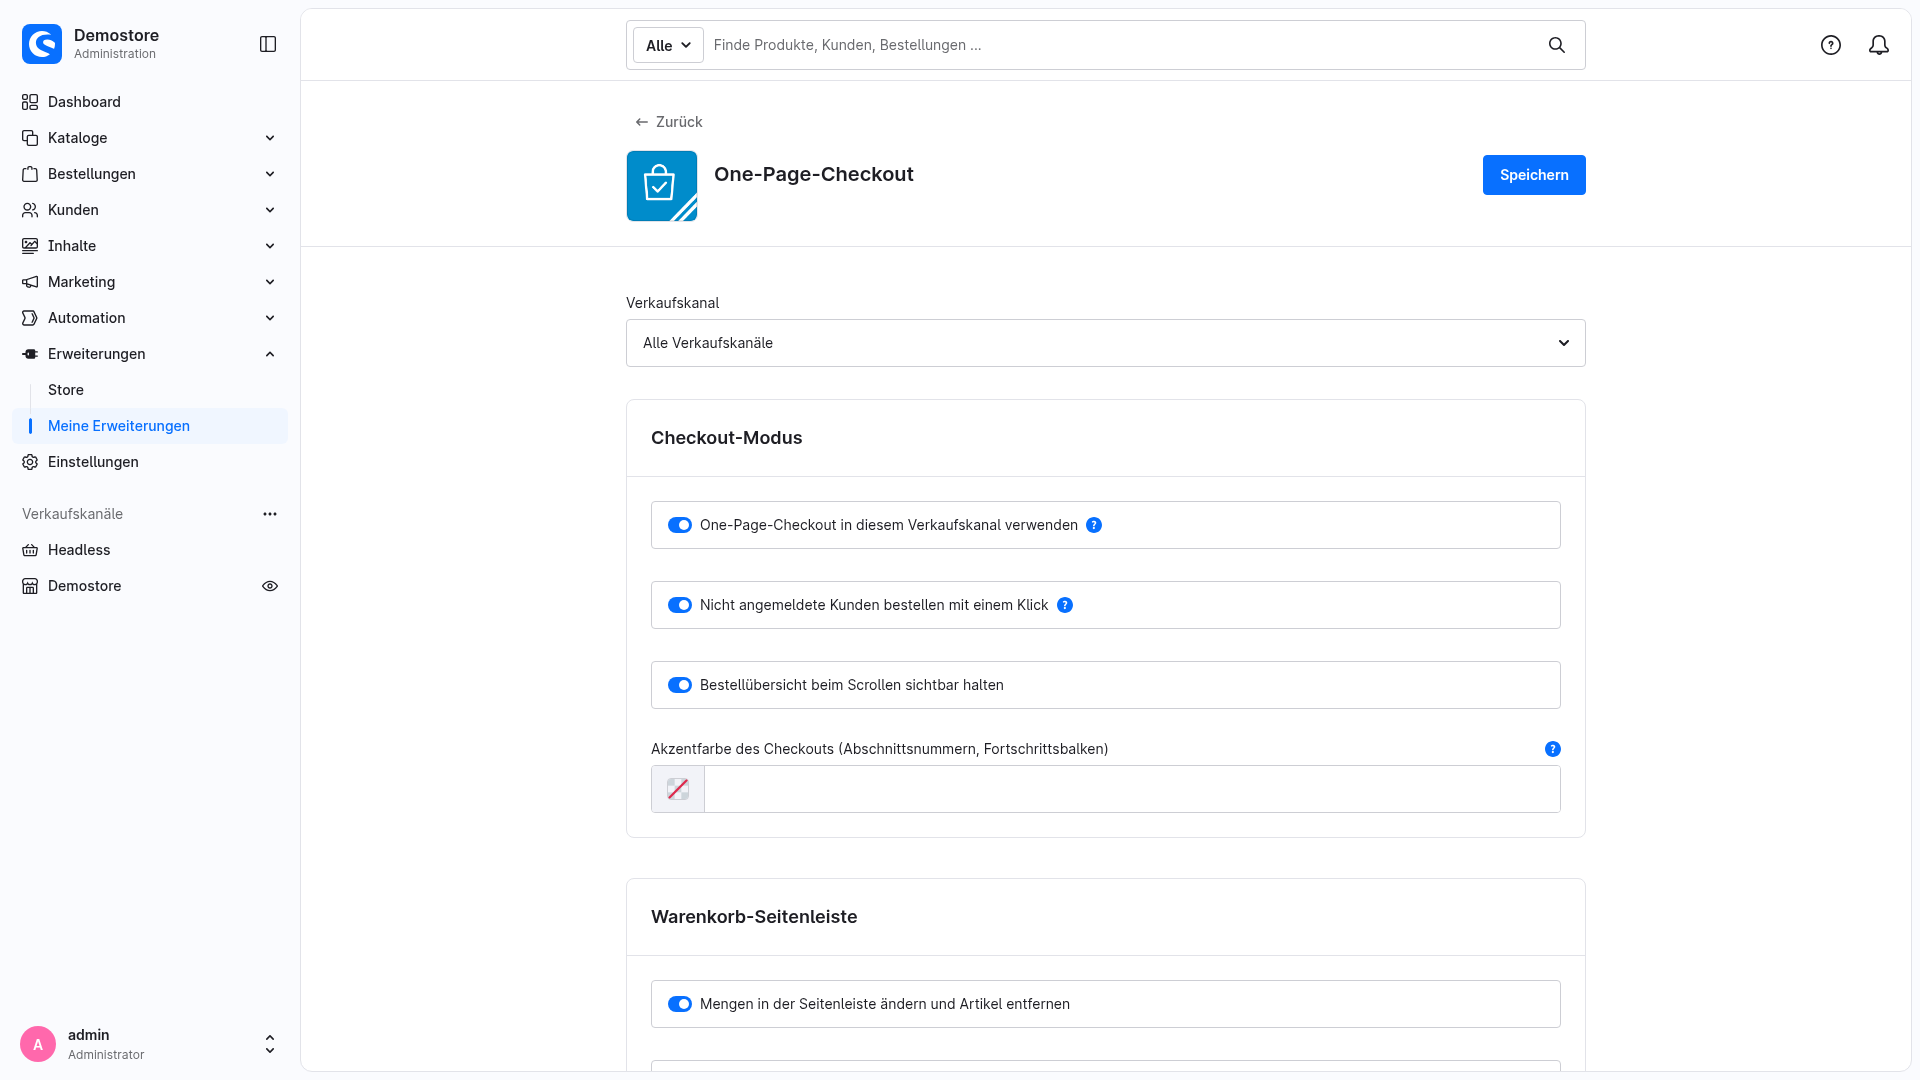Image resolution: width=1920 pixels, height=1080 pixels.
Task: Expand the Marketing menu item
Action: (x=150, y=282)
